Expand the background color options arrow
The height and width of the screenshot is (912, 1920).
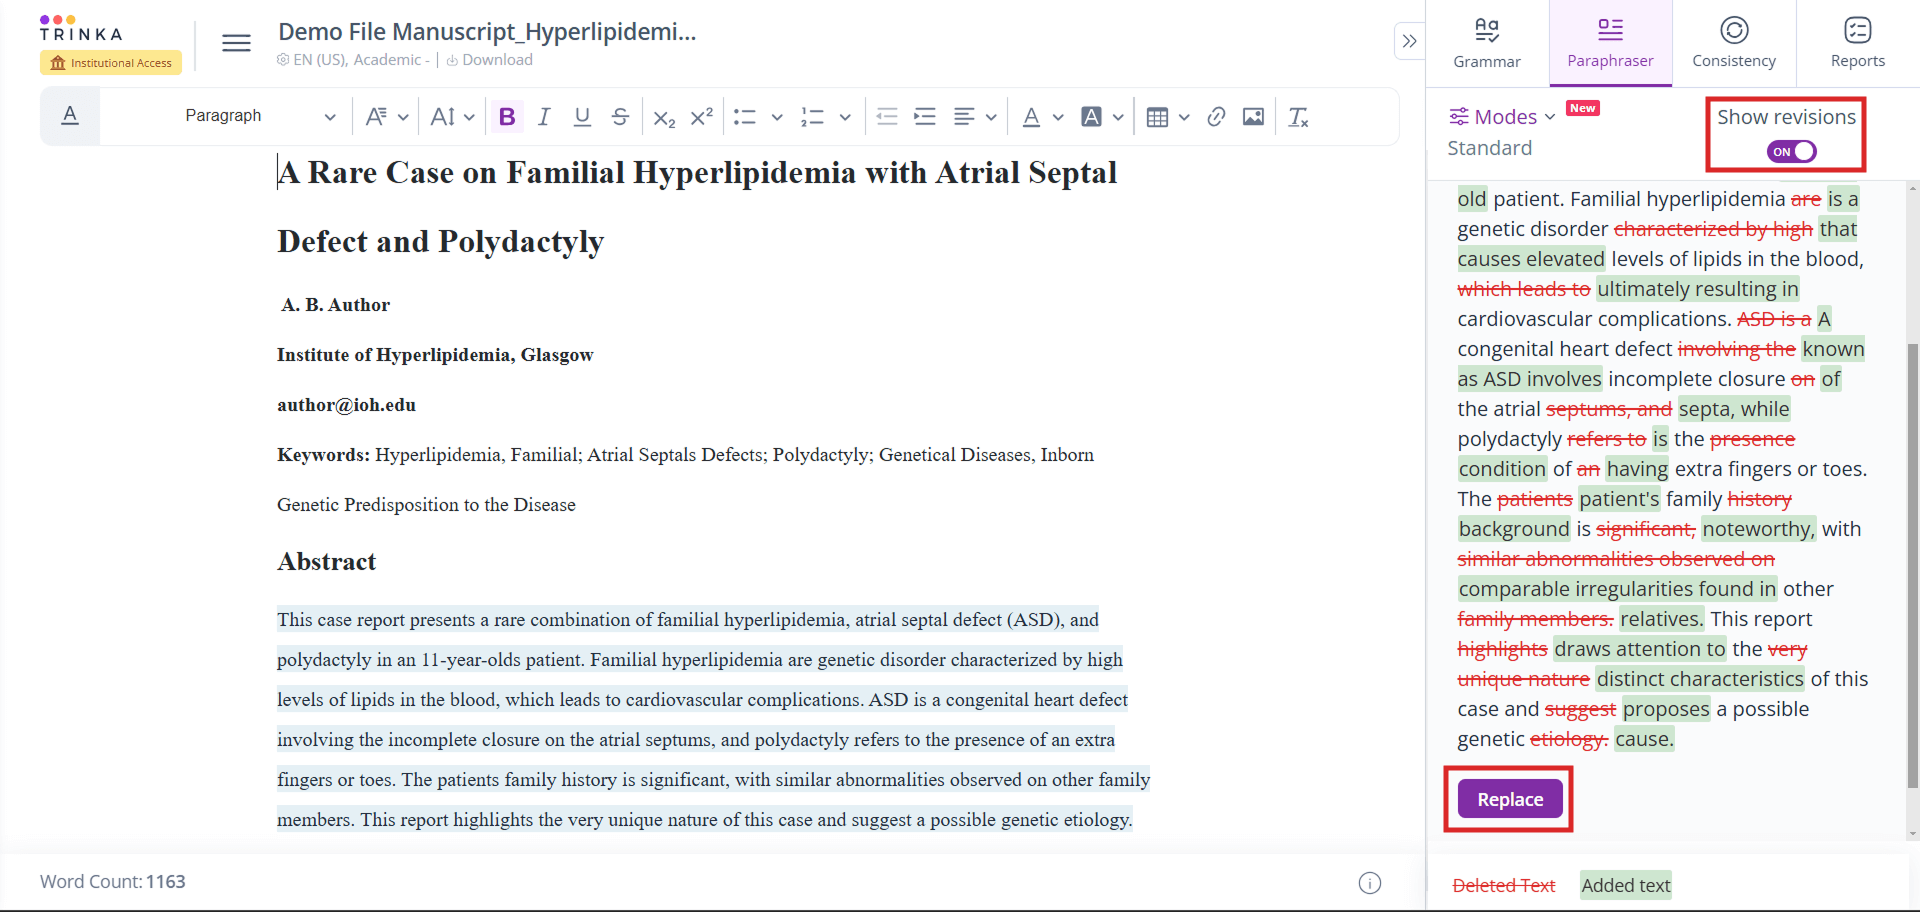click(1118, 118)
